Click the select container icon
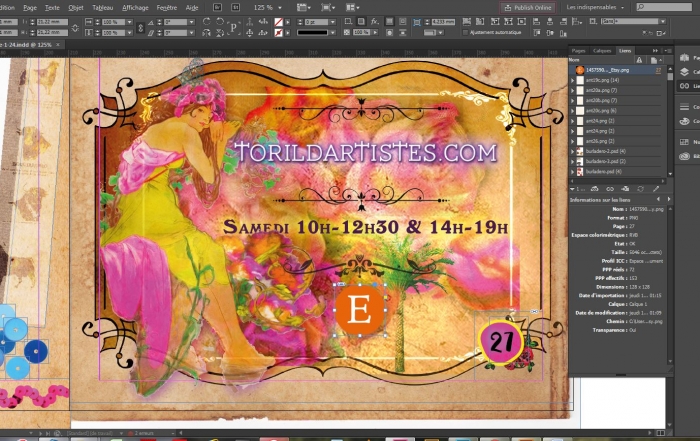This screenshot has width=700, height=441. coord(250,21)
